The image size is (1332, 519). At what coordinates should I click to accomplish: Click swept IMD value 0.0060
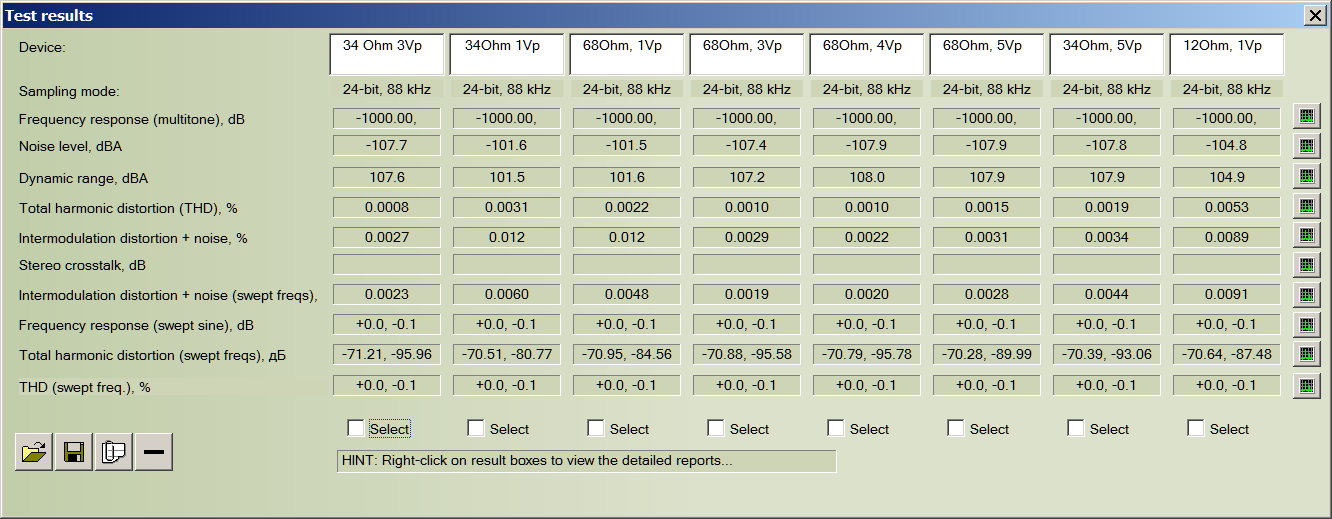click(507, 295)
